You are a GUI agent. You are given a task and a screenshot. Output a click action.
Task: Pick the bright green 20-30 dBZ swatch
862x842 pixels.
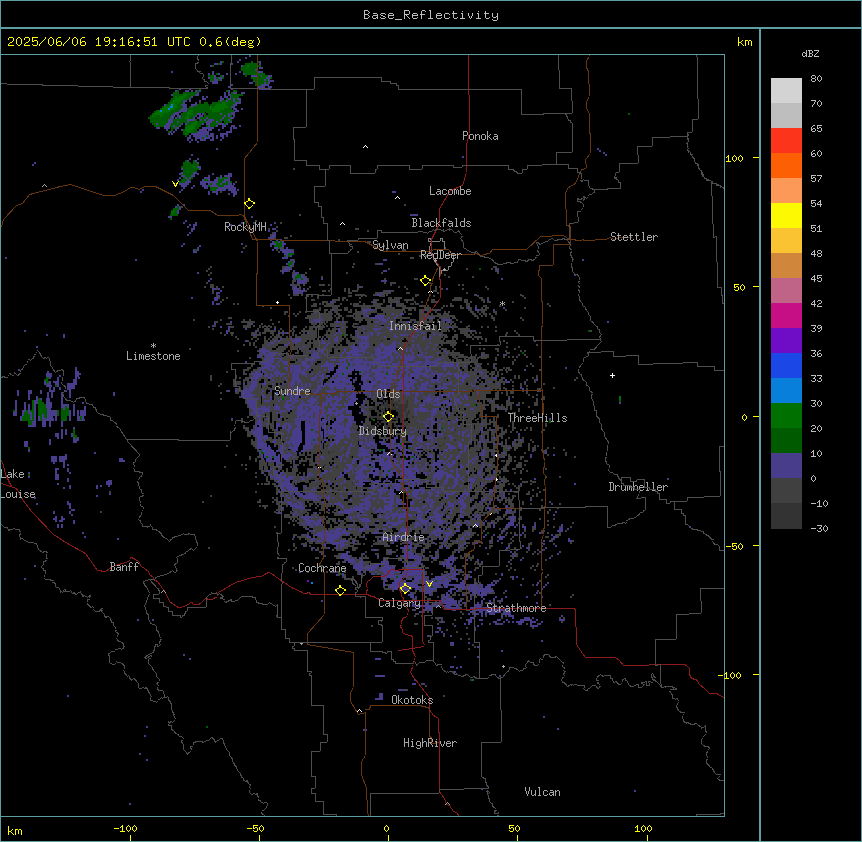(x=786, y=416)
